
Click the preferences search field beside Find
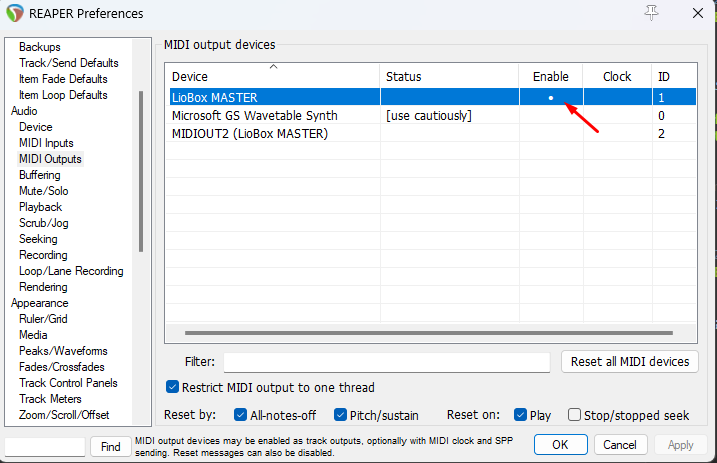point(45,447)
